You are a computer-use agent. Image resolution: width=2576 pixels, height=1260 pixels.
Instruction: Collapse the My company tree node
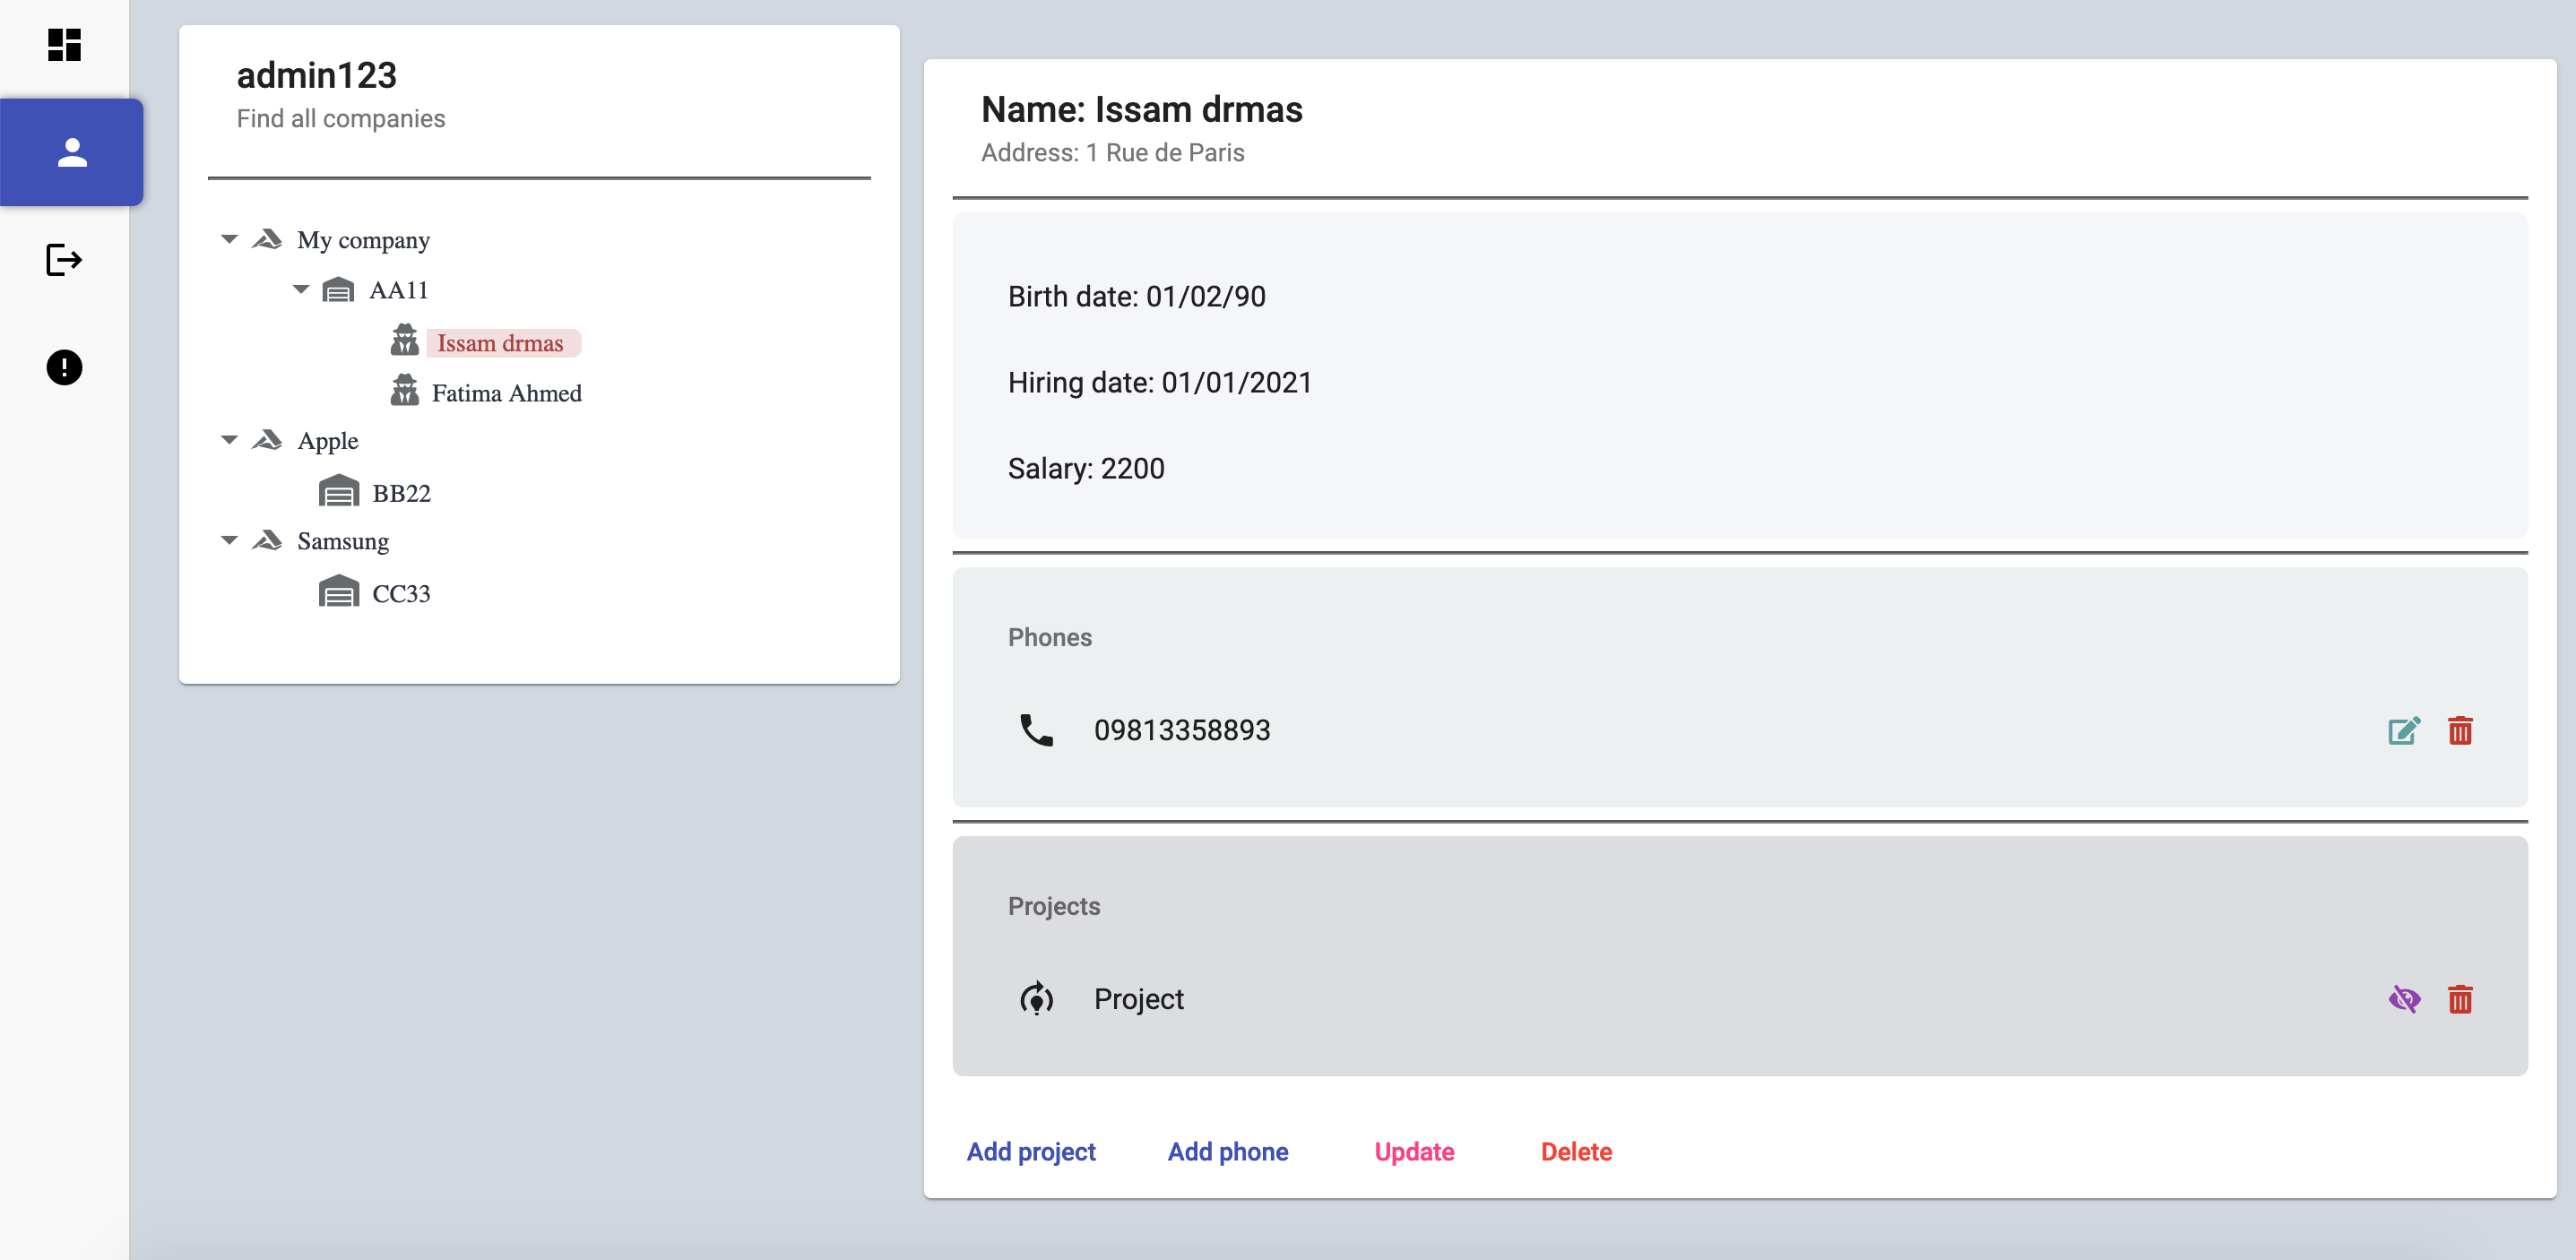(x=229, y=240)
